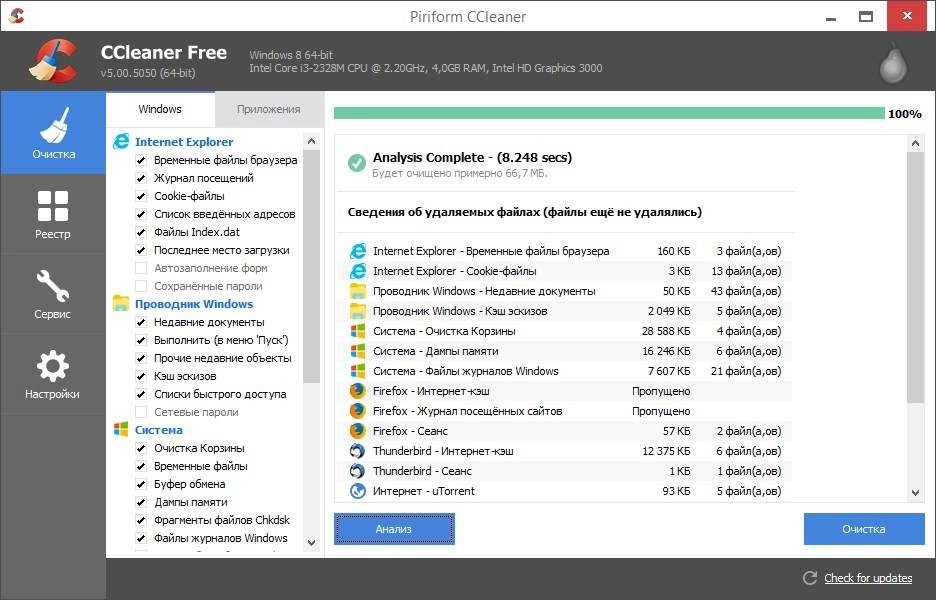Click Windows icon for Файлы журналов Windows result
936x600 pixels.
coord(358,371)
